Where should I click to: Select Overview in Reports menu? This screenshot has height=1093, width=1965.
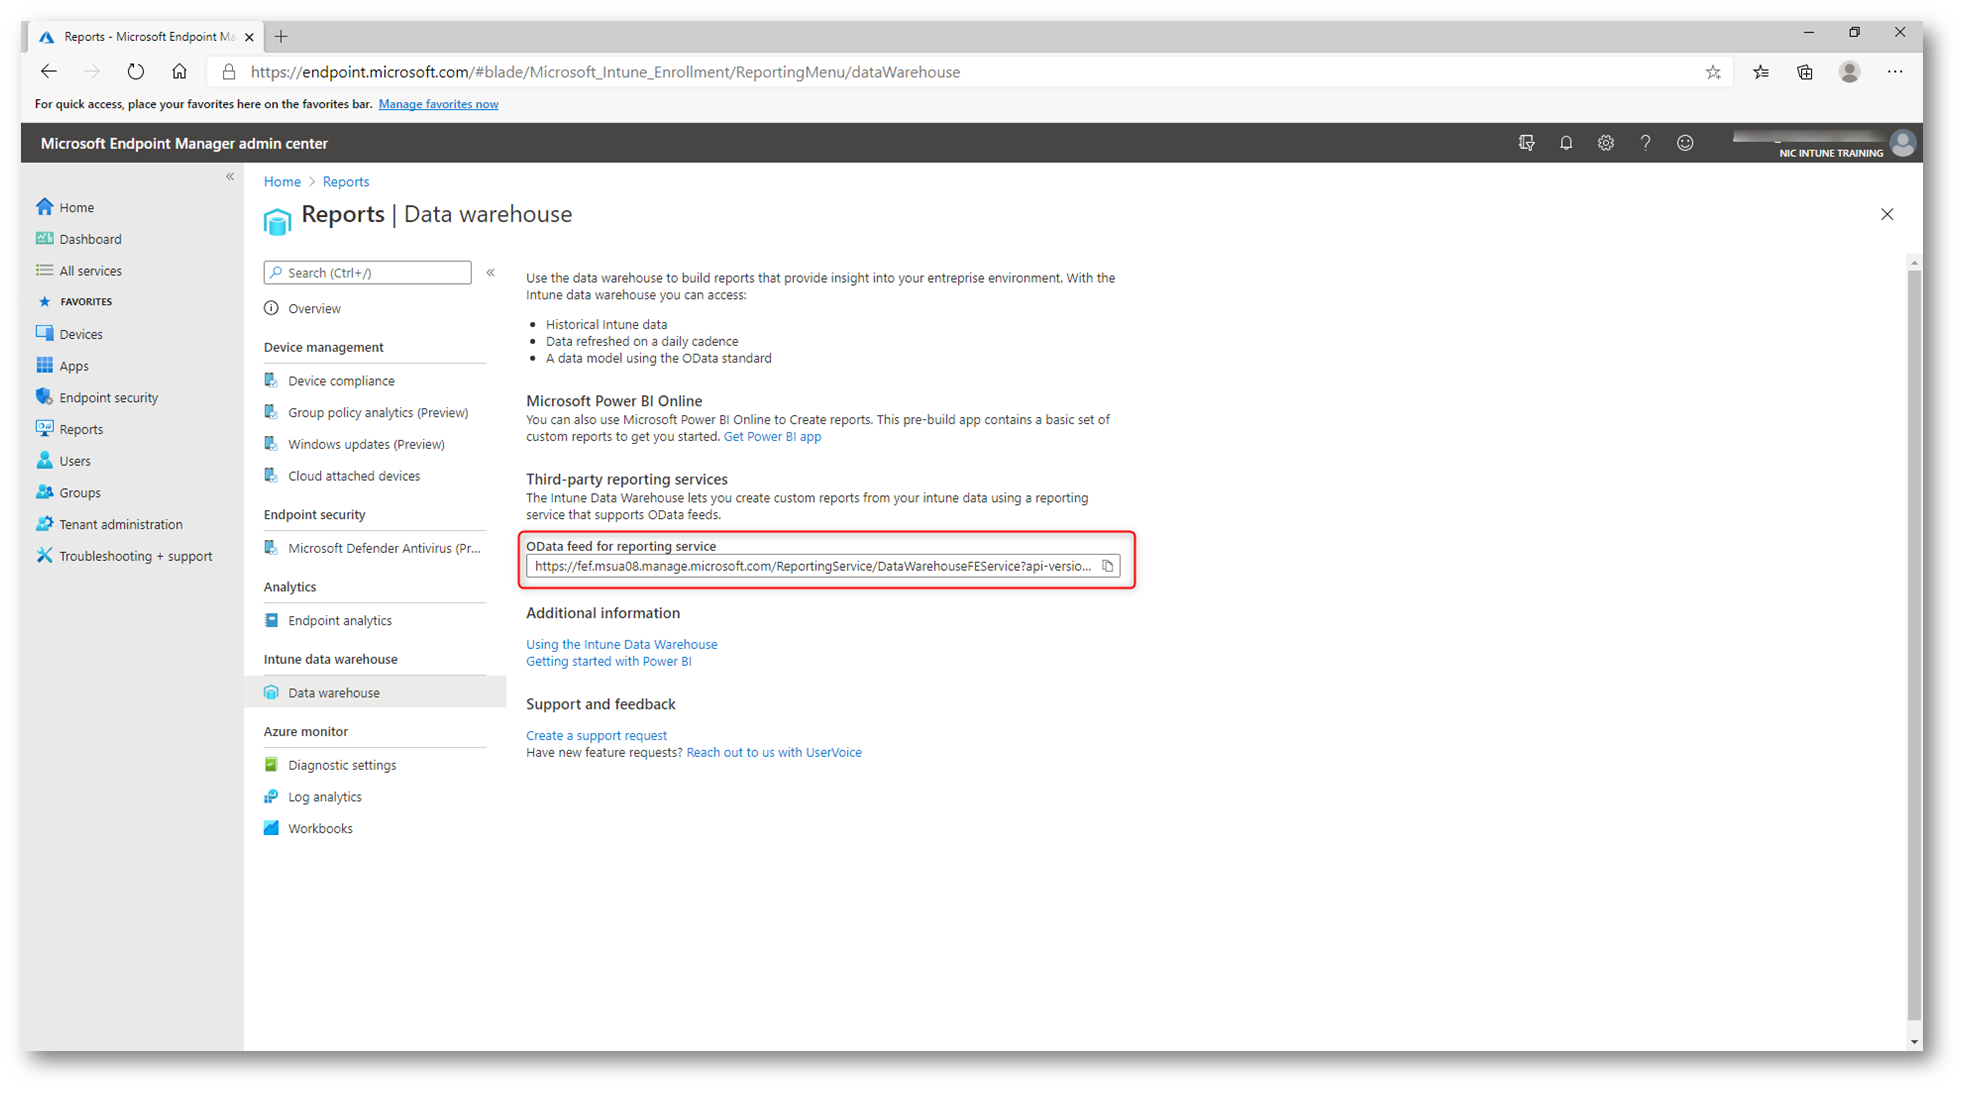point(314,309)
